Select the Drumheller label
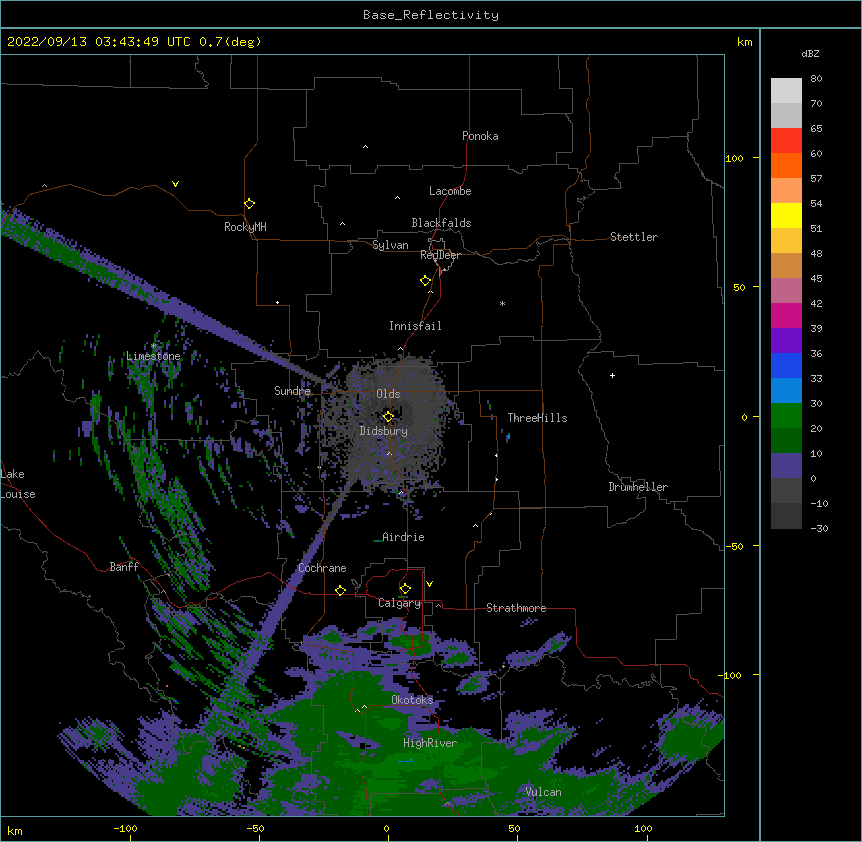This screenshot has width=862, height=842. 638,487
